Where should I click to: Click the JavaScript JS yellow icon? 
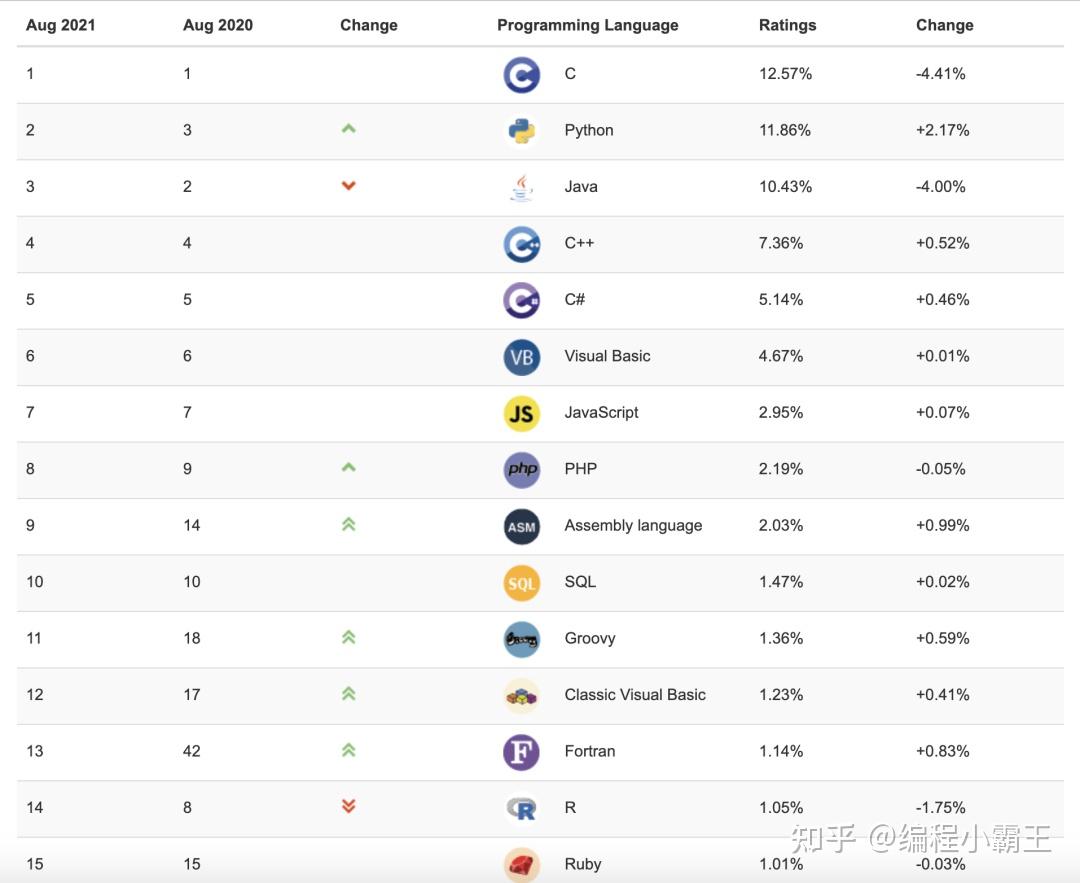point(521,413)
